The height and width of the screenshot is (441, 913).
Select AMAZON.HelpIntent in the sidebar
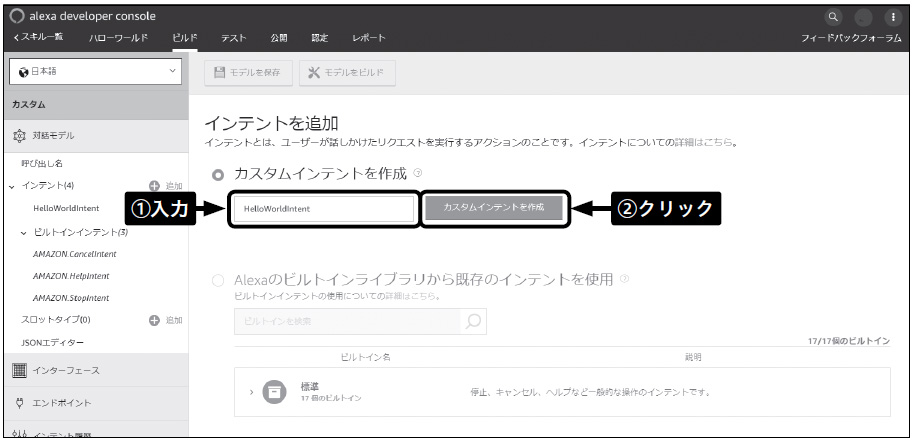pos(71,276)
